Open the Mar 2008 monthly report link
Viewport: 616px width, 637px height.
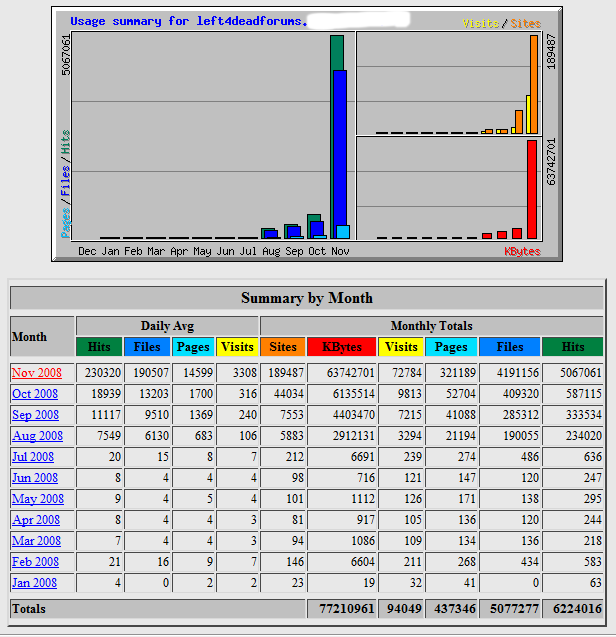[x=37, y=541]
